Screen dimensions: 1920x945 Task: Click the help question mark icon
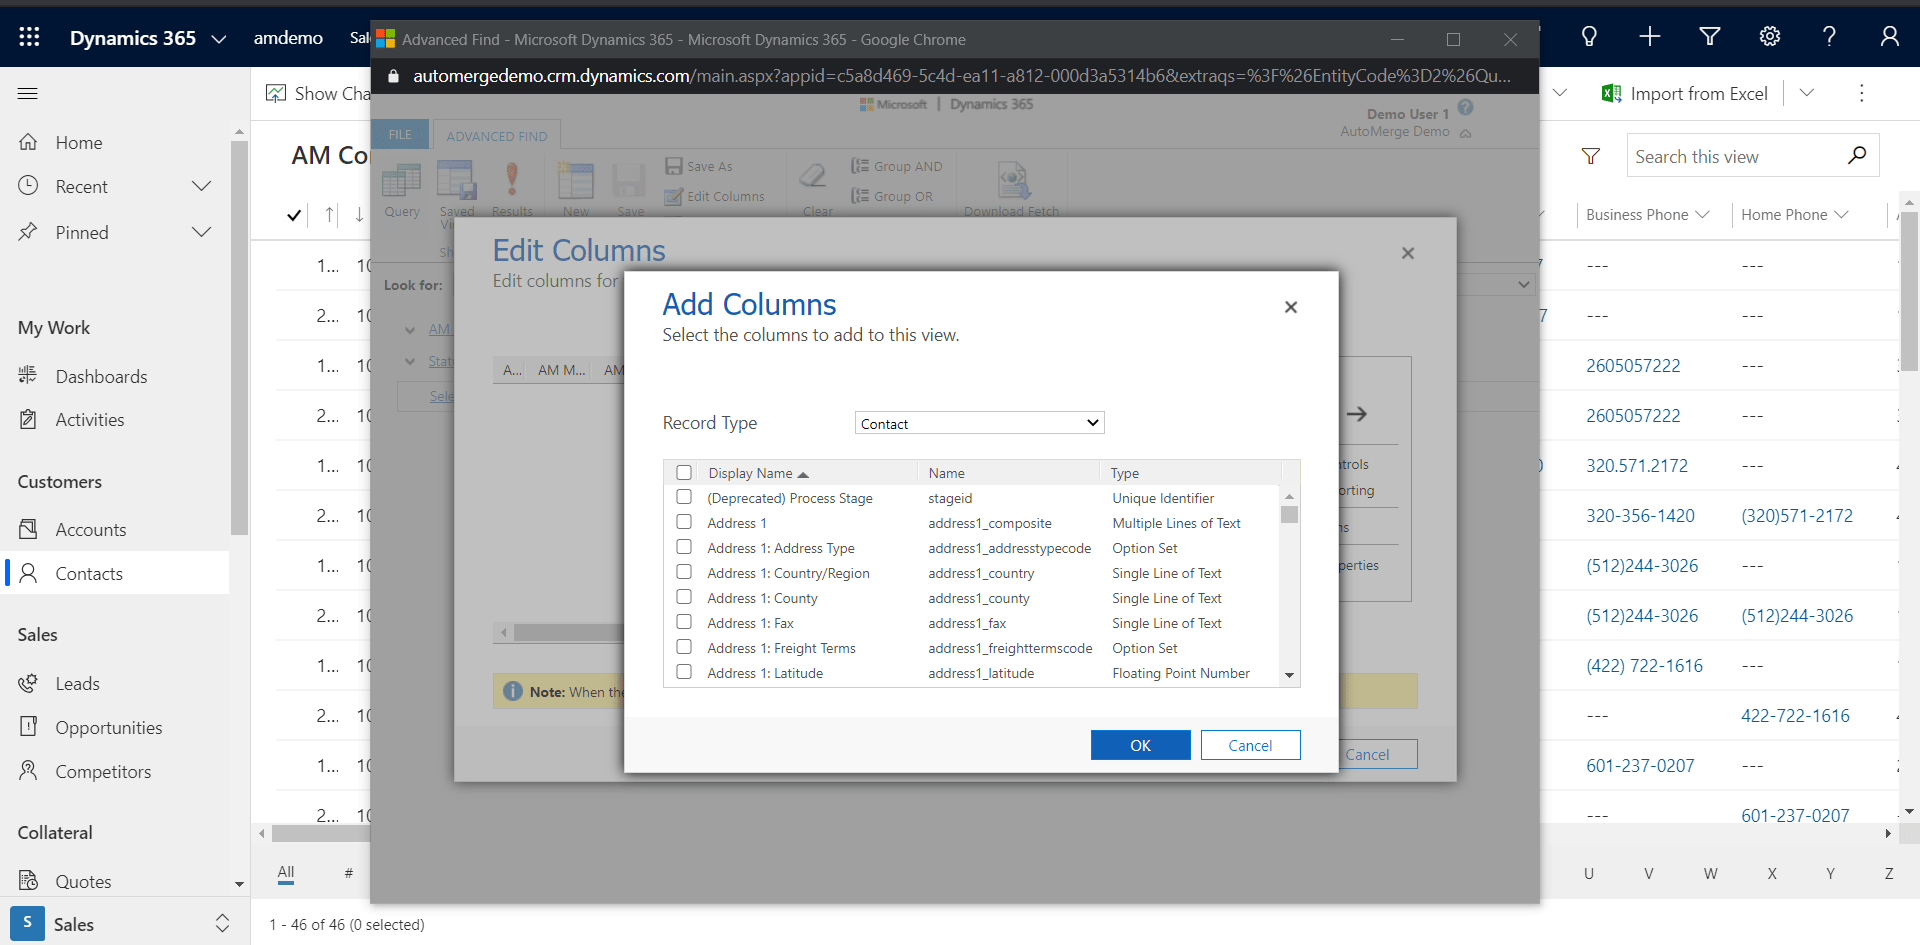tap(1829, 37)
